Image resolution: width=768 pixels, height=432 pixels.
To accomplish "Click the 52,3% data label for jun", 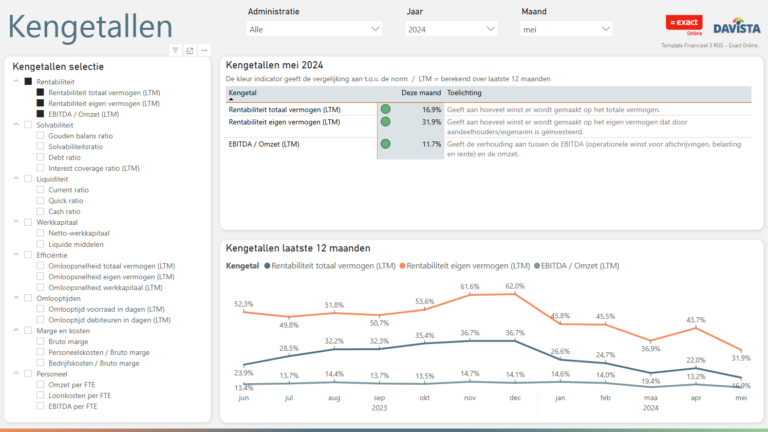I will [x=243, y=304].
